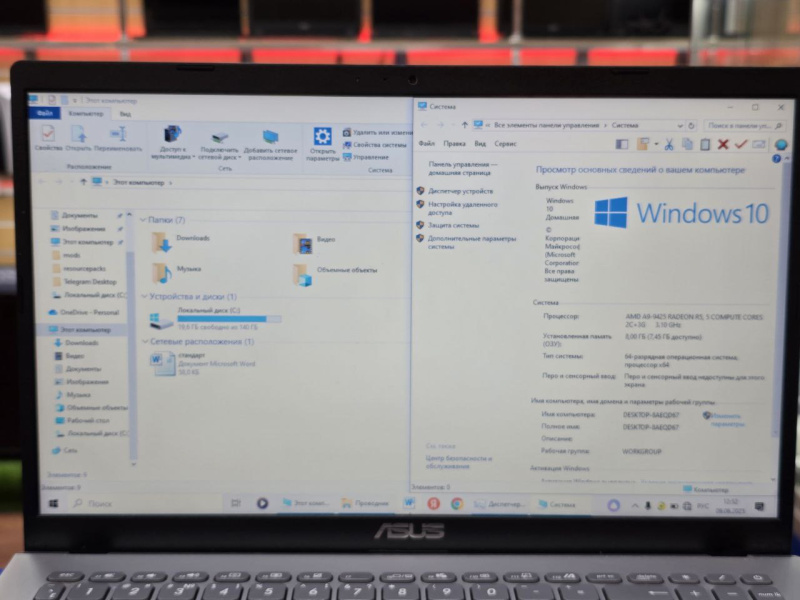Click Управление (Manage) in the Explorer ribbon

coord(366,157)
